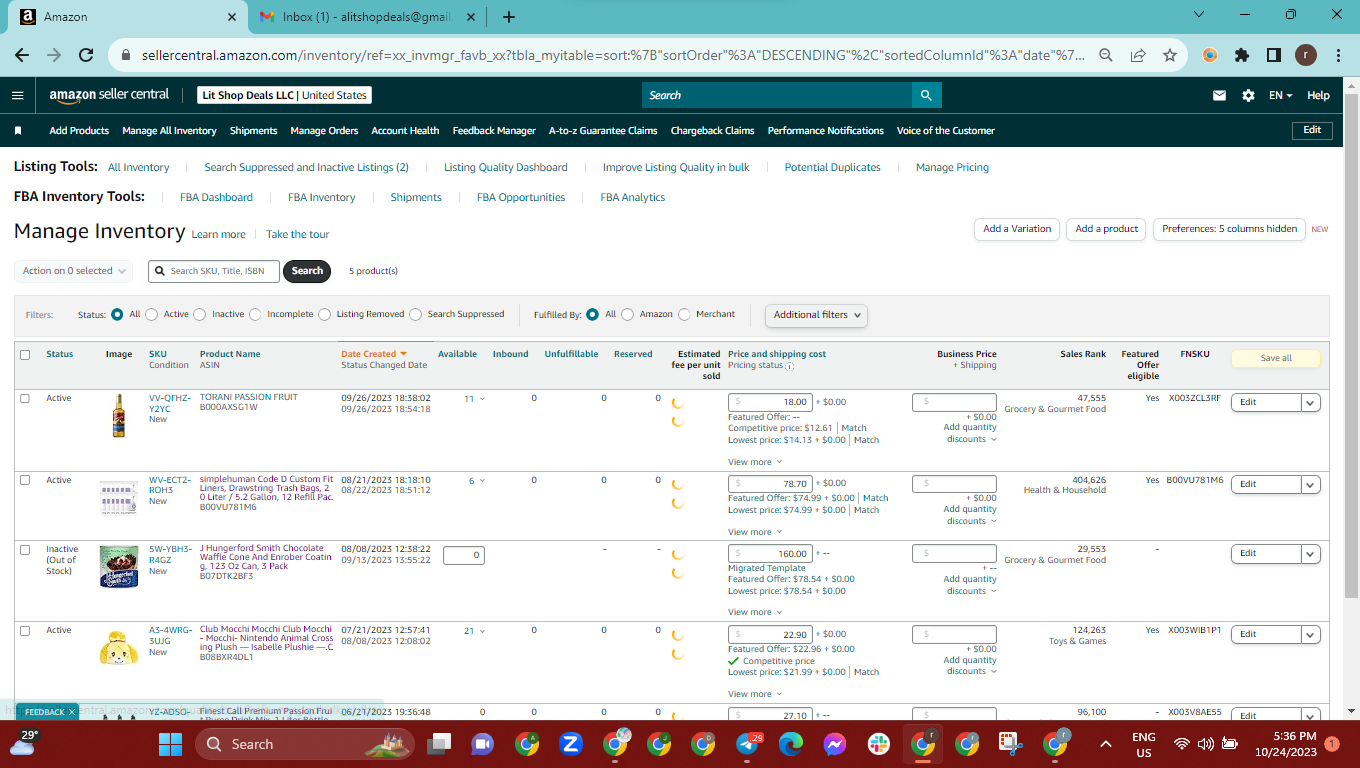Viewport: 1360px width, 768px height.
Task: Open the EN language dropdown
Action: coord(1280,96)
